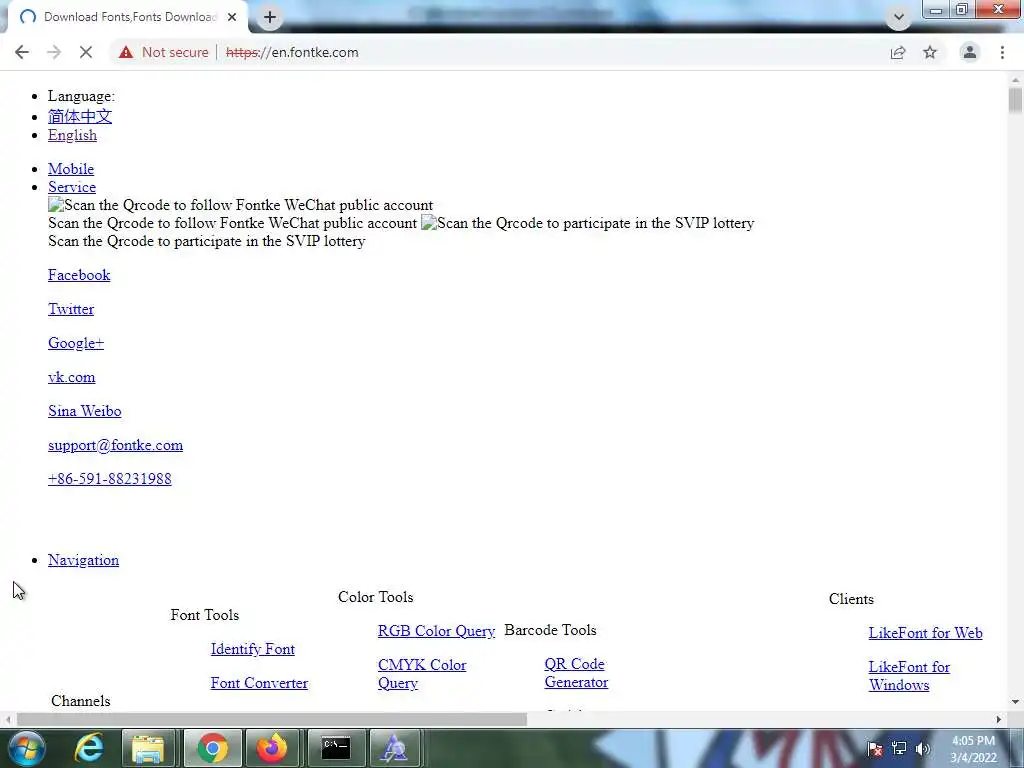Open the LikeFont for Web link

[925, 633]
